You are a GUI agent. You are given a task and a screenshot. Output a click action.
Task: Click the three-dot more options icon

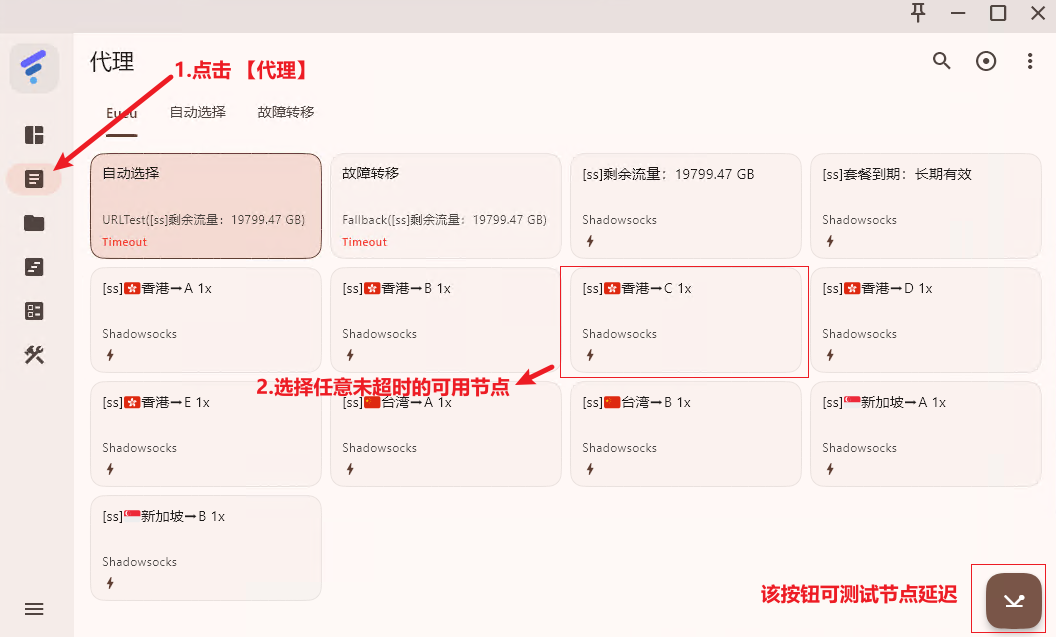click(1030, 61)
